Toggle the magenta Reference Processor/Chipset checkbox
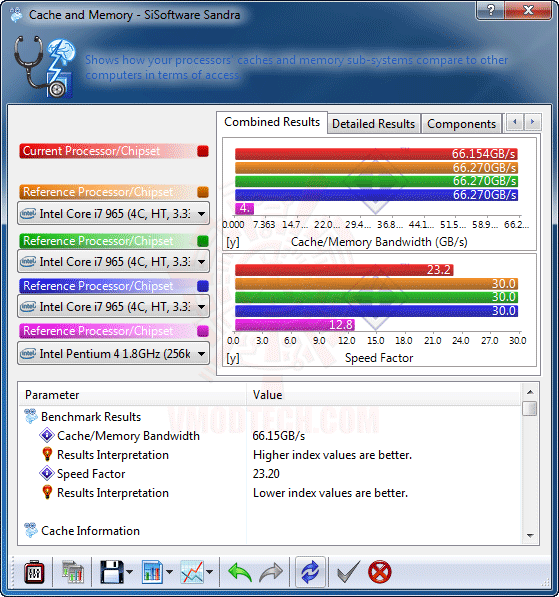Screen dimensions: 559x597 (203, 331)
